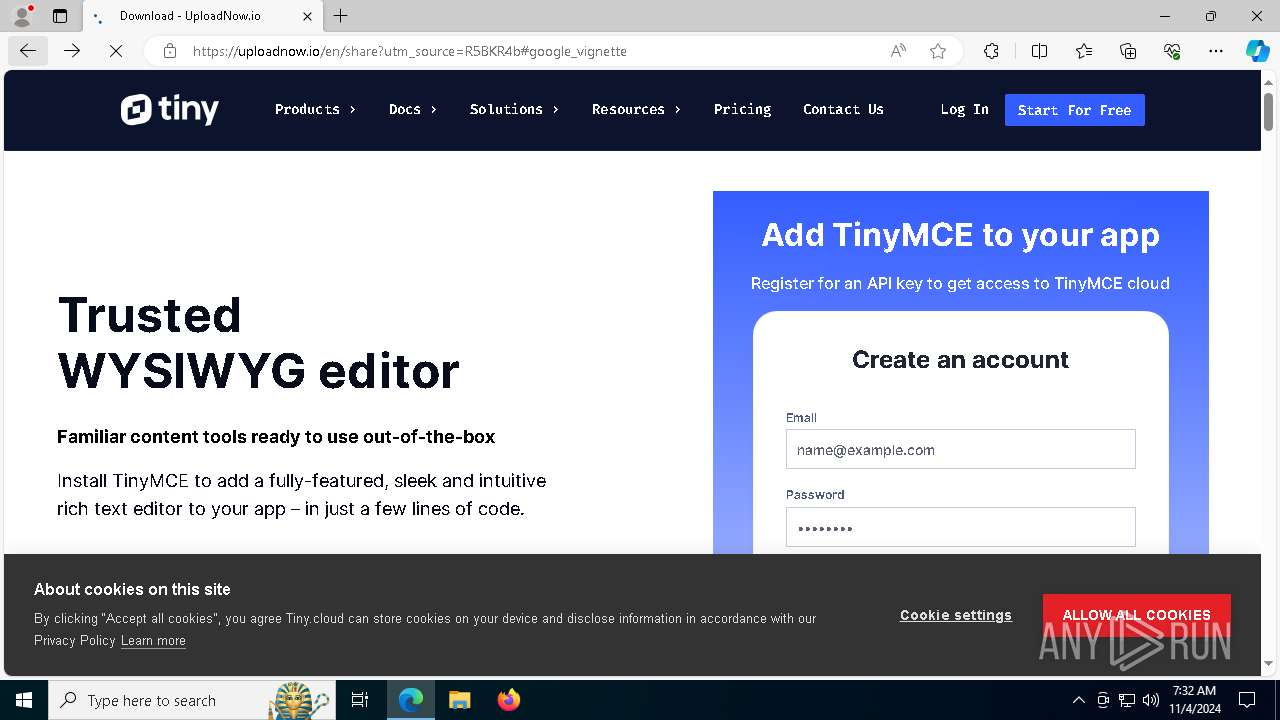Screen dimensions: 1280x720
Task: Open the Collections icon
Action: (1128, 51)
